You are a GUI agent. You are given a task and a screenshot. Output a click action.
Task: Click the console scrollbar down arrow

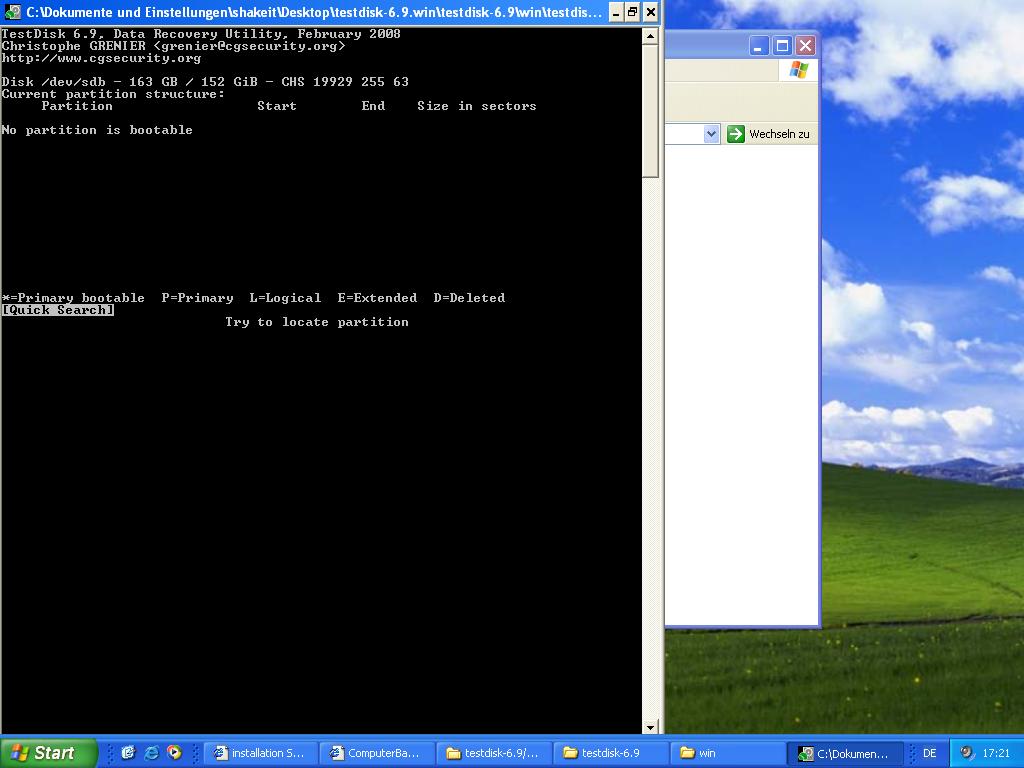(x=650, y=727)
